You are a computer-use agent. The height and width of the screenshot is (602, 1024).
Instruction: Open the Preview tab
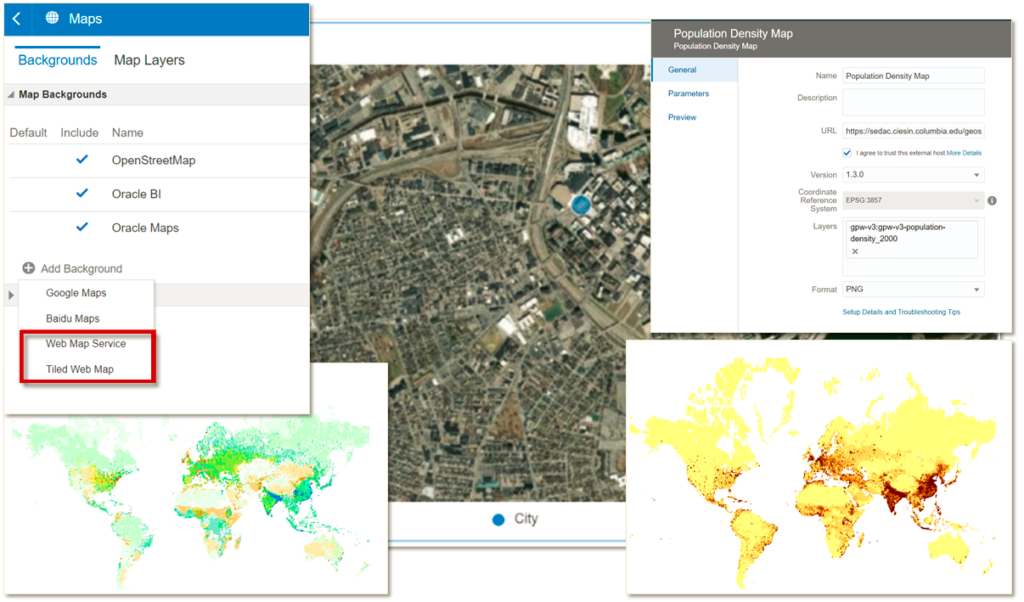pos(682,118)
